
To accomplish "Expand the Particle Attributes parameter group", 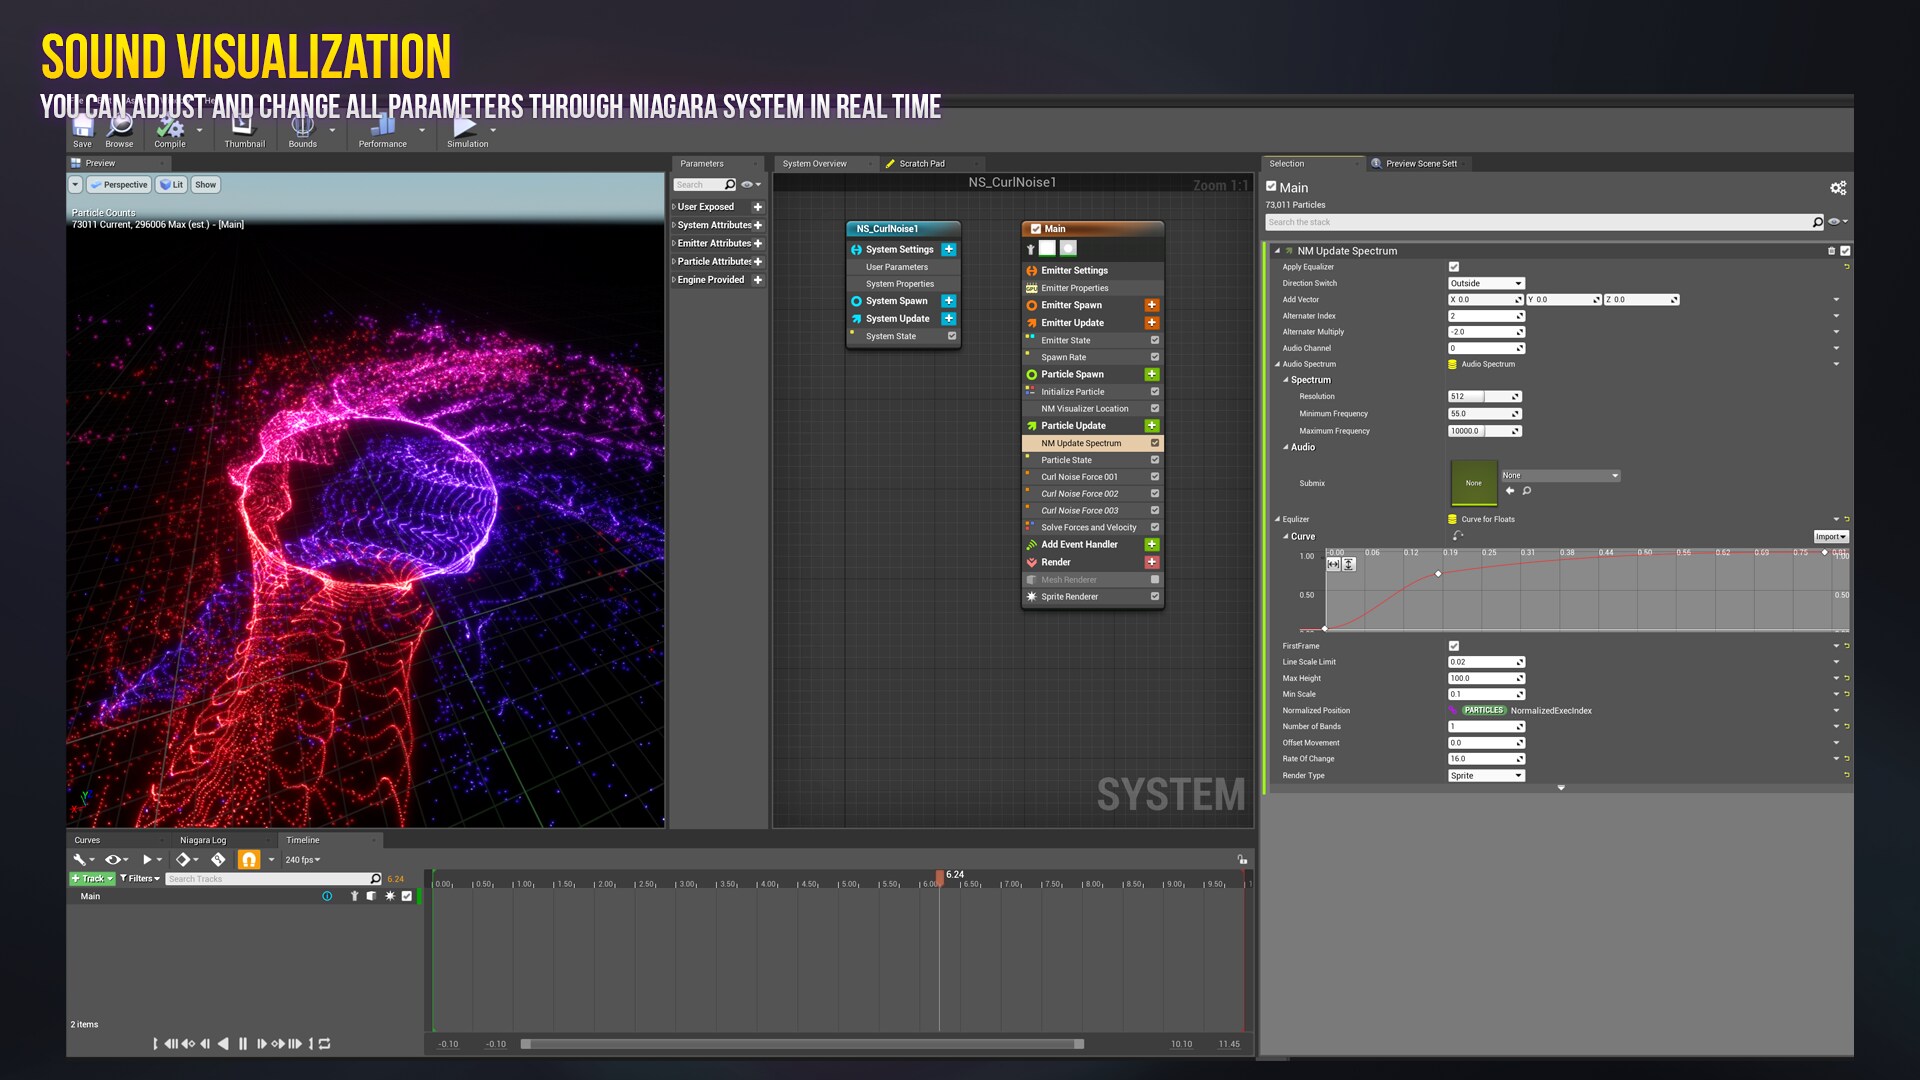I will [x=674, y=262].
